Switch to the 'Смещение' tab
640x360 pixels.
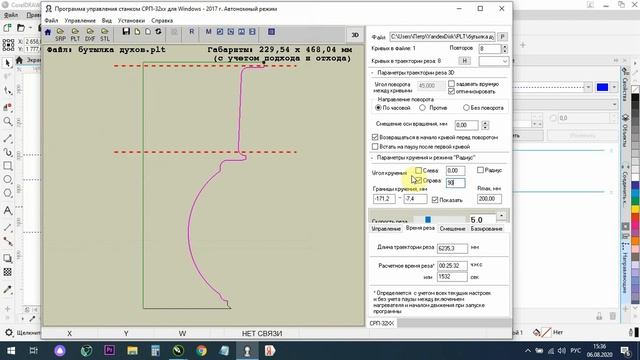click(x=452, y=229)
